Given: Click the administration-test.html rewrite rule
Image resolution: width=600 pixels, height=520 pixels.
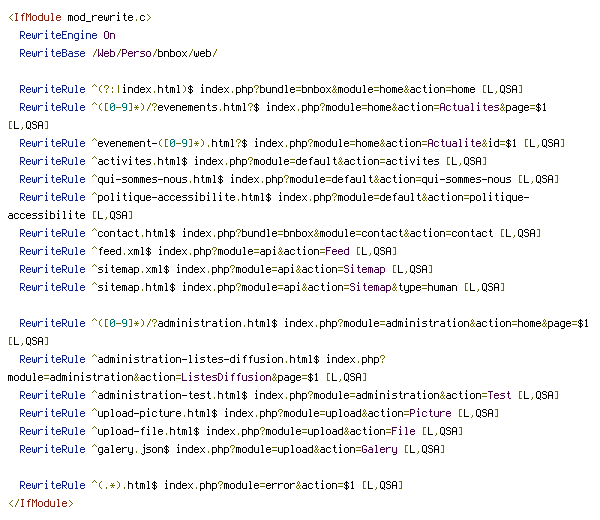Looking at the screenshot, I should pos(289,395).
